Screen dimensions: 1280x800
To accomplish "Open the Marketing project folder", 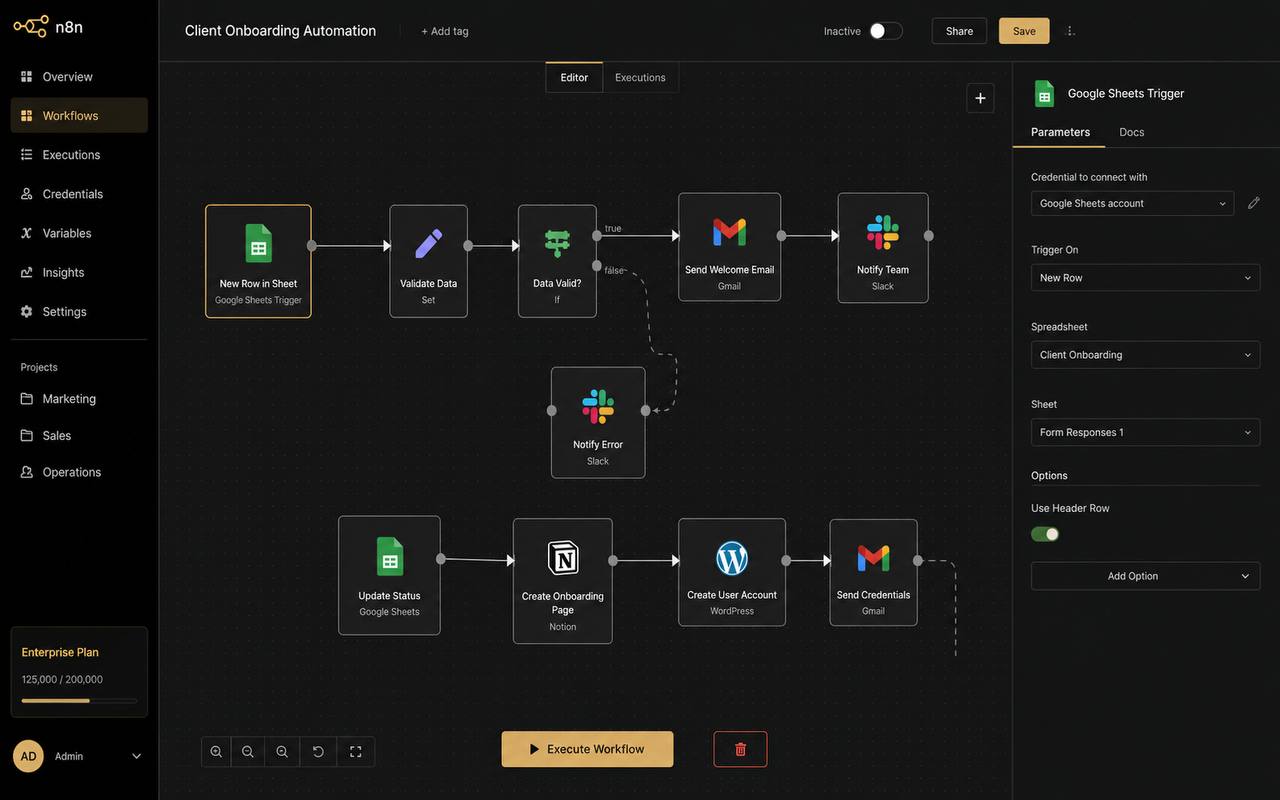I will point(79,399).
